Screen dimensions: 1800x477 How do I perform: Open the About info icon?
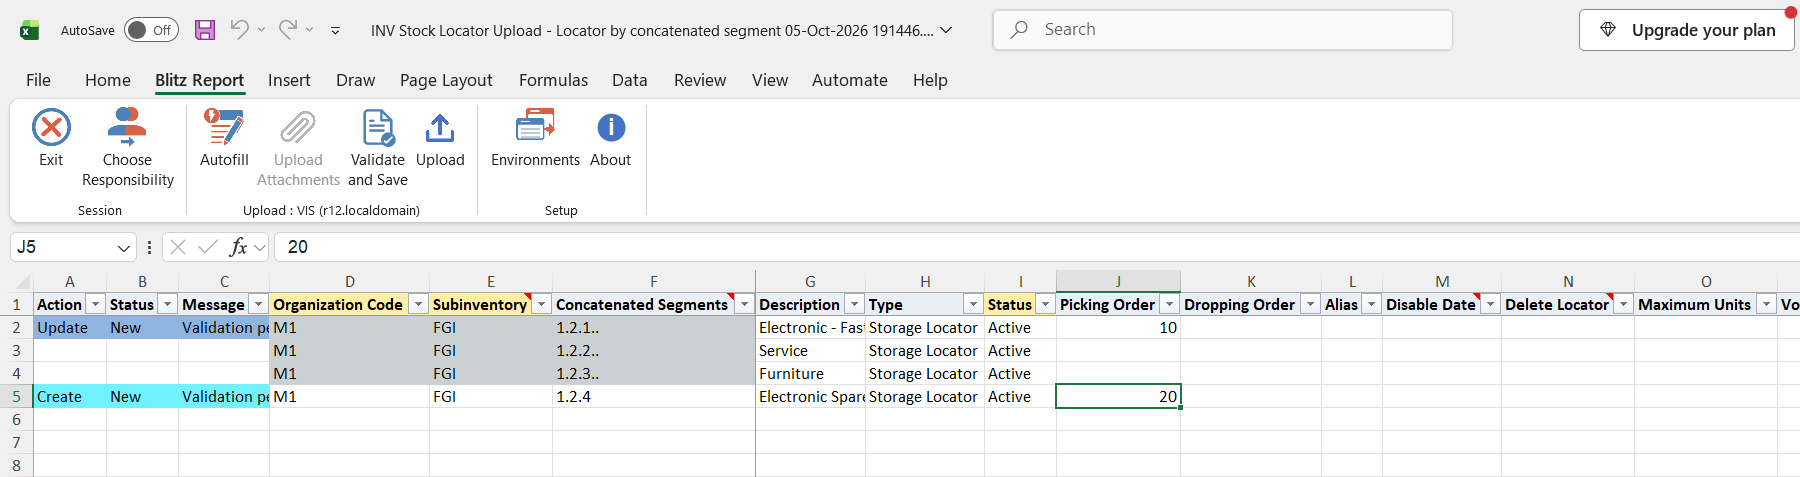[x=611, y=128]
